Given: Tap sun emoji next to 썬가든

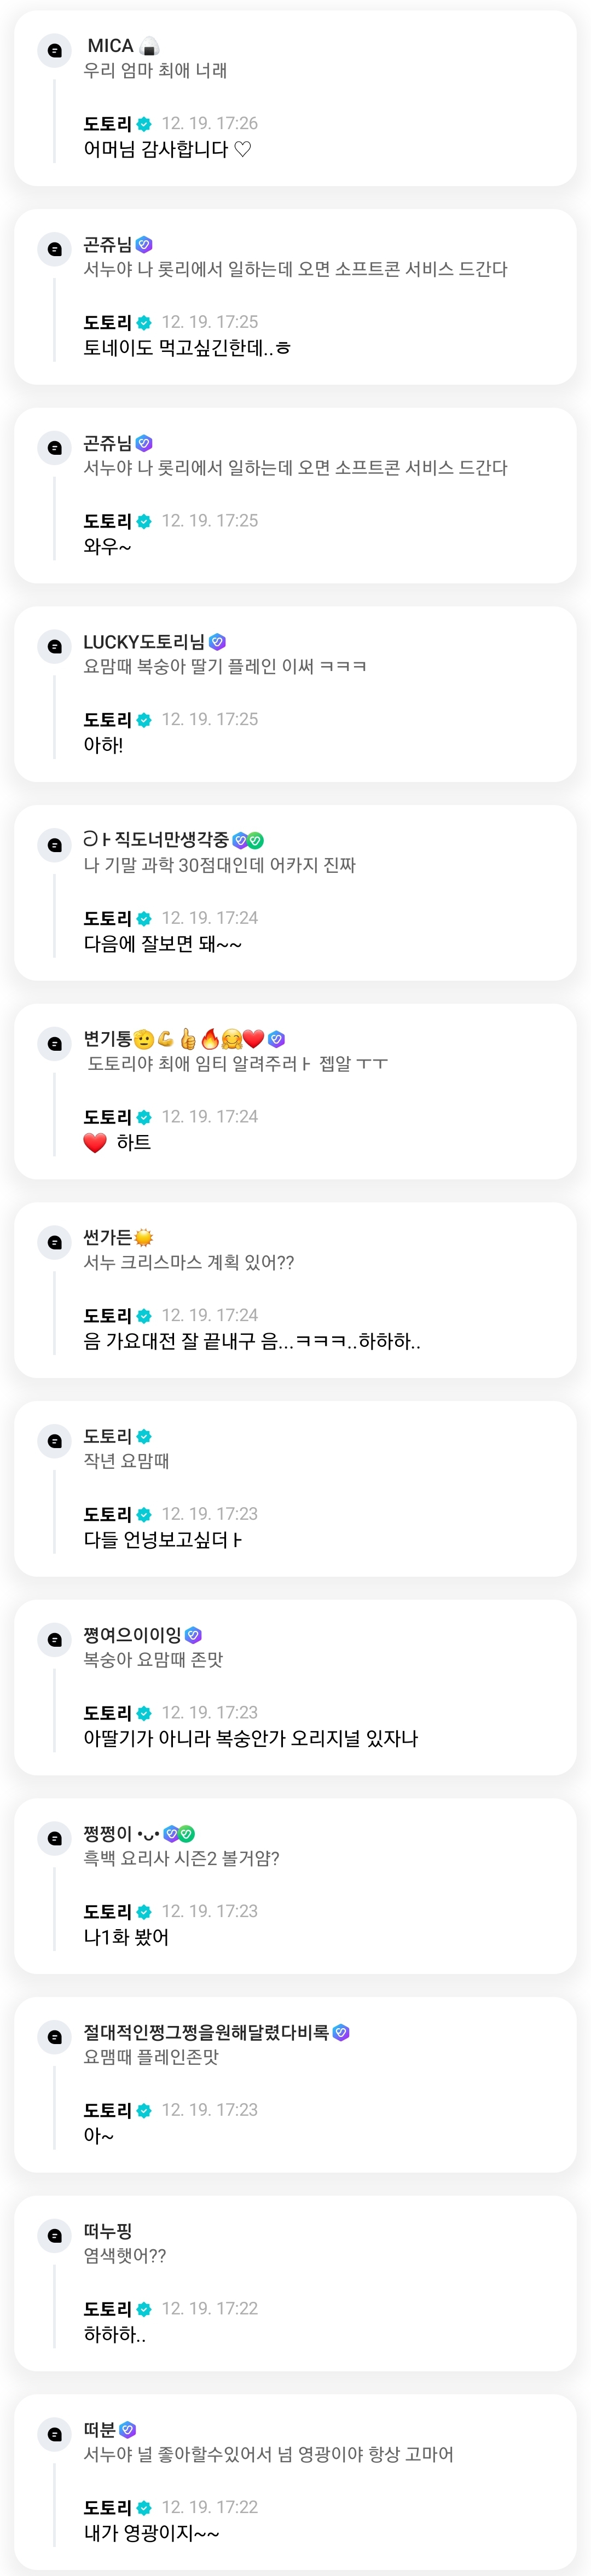Looking at the screenshot, I should [x=144, y=1238].
